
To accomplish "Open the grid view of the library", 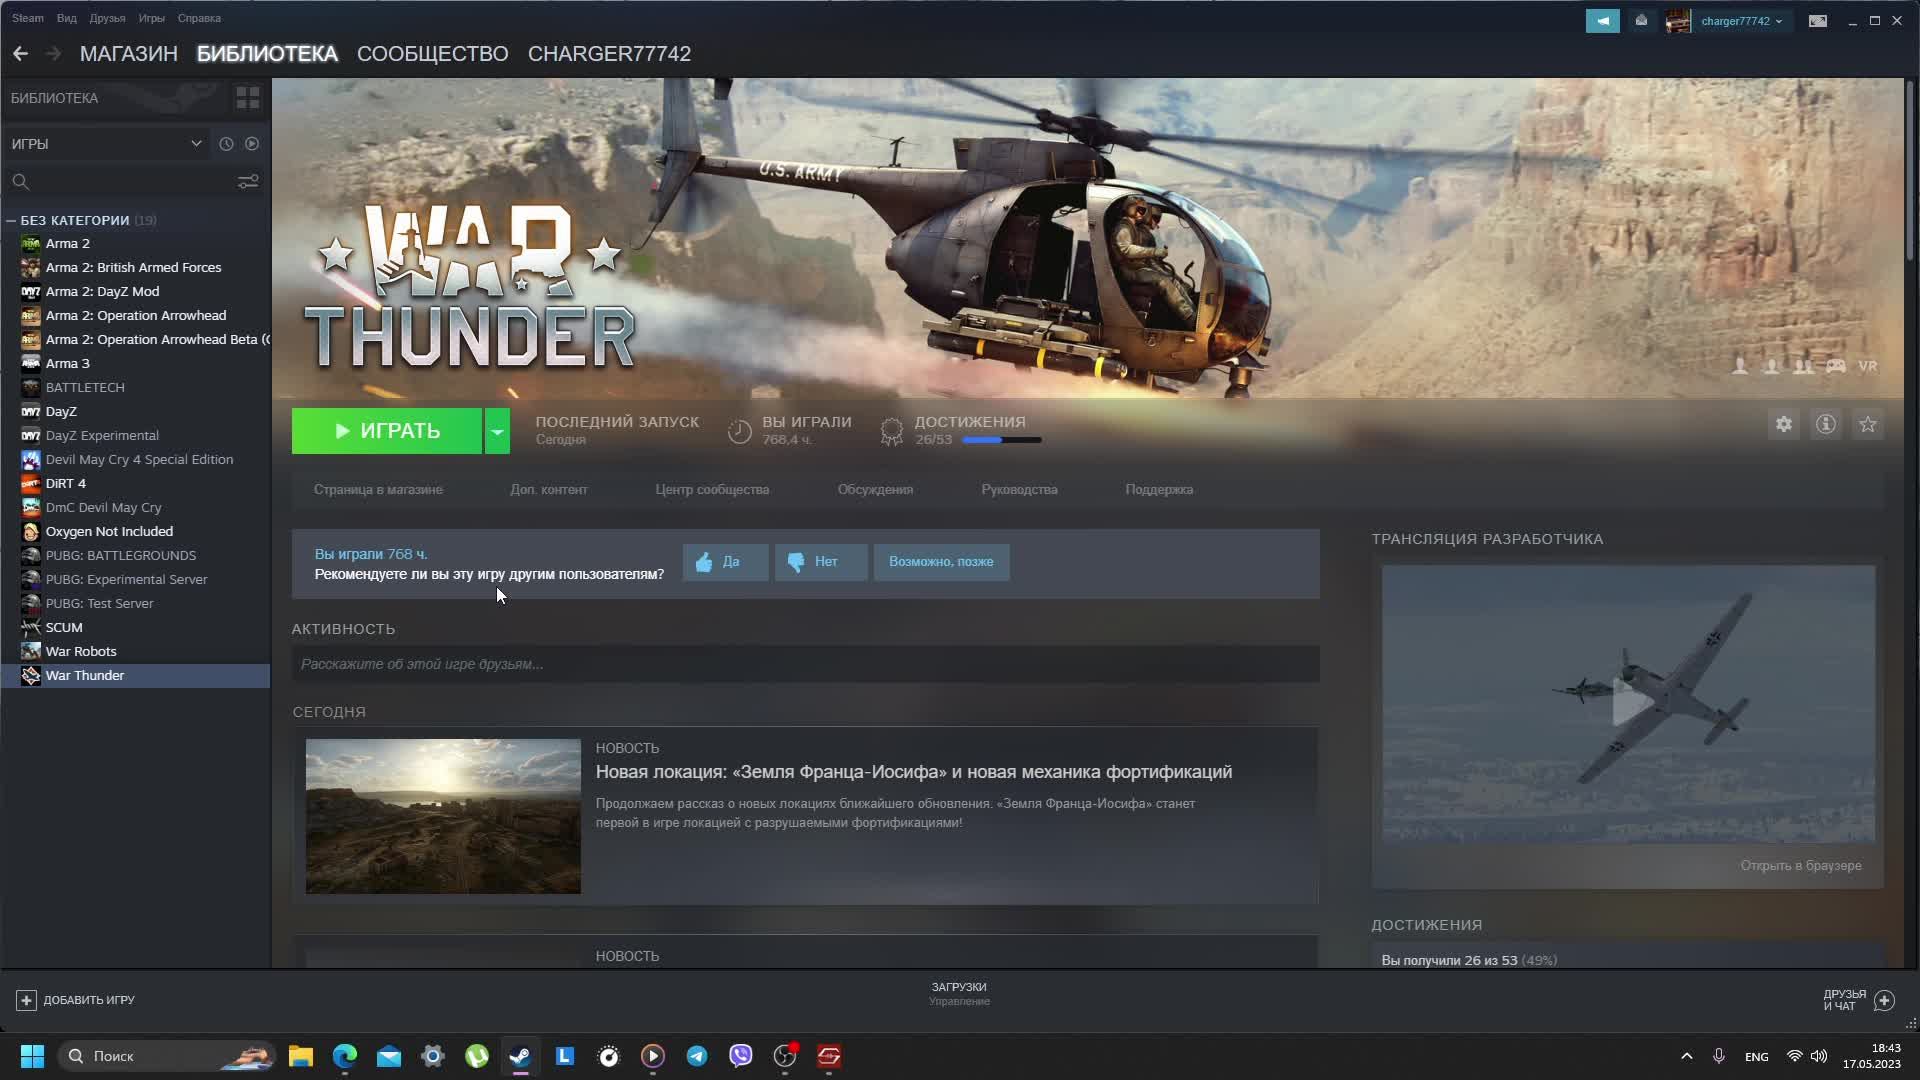I will 247,98.
